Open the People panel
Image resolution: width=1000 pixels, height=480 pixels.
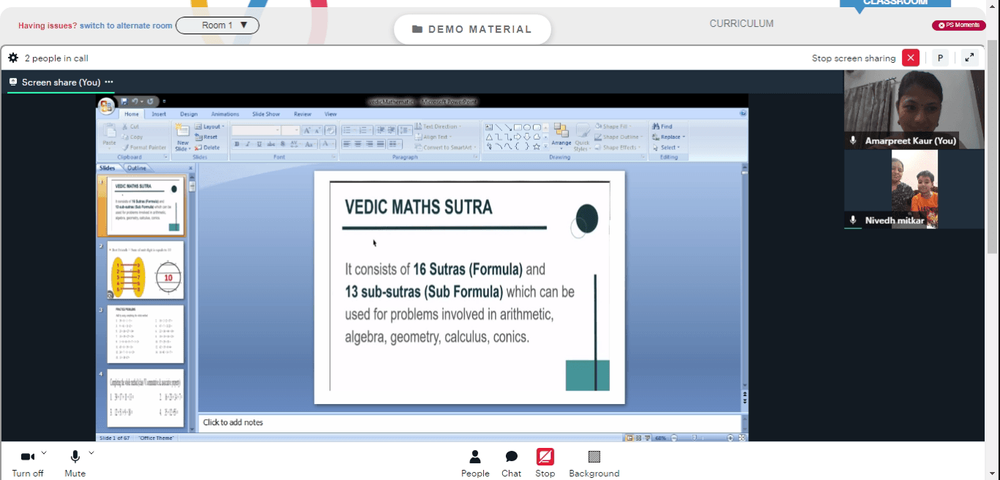[475, 463]
